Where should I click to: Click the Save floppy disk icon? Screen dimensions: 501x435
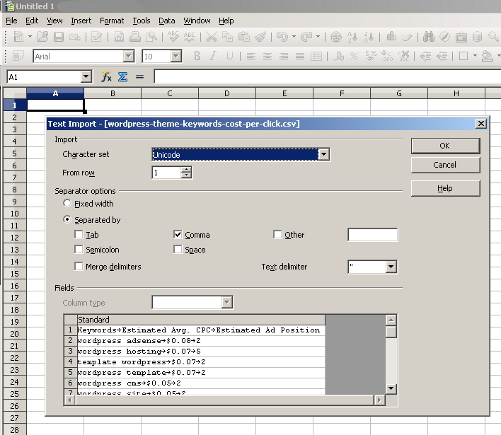pos(59,37)
